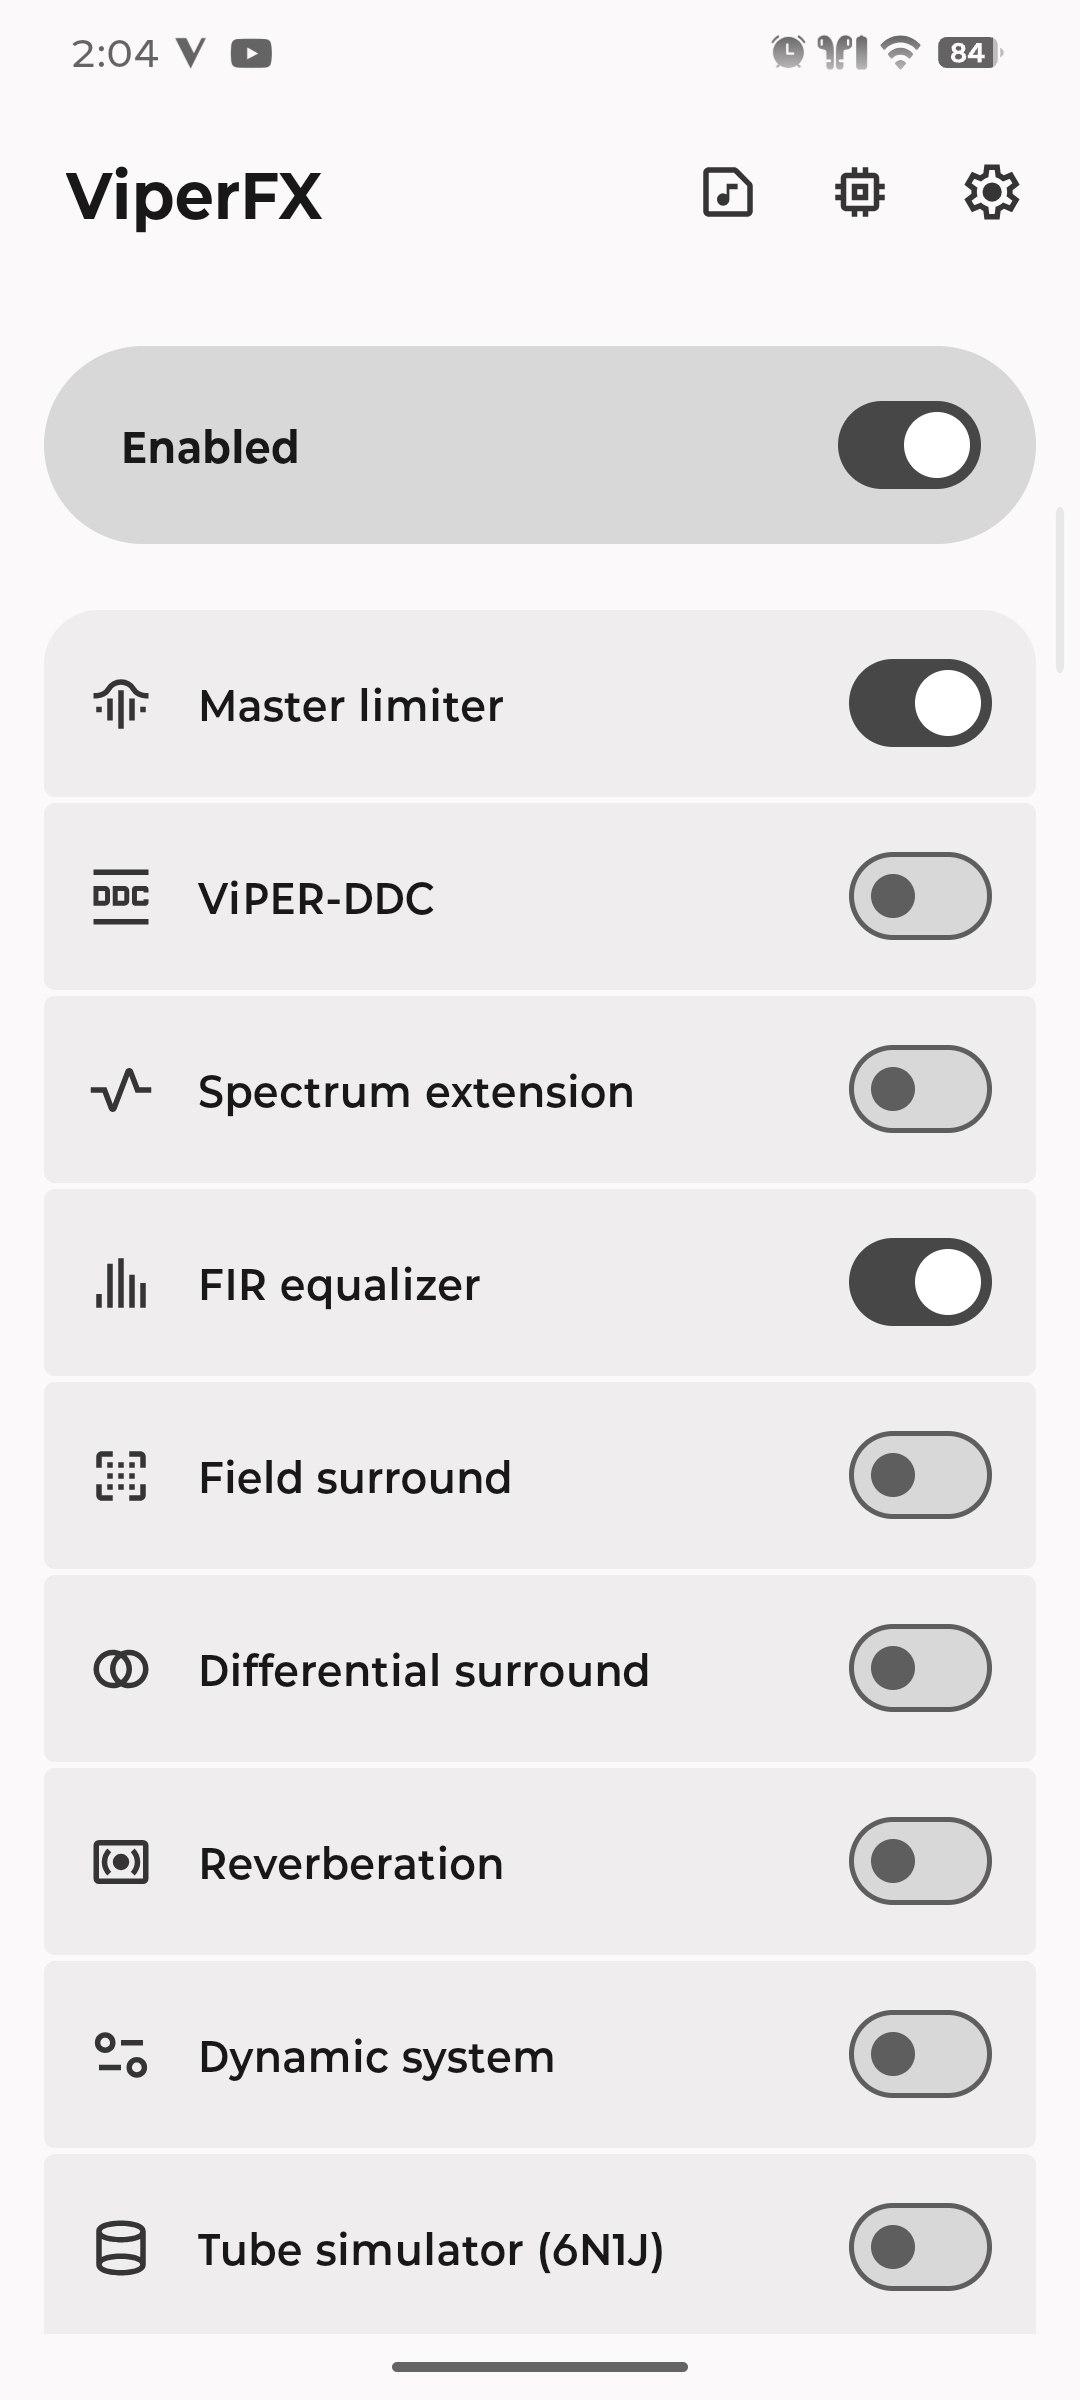
Task: Open Tube simulator (6N1J) entry
Action: pos(430,2249)
